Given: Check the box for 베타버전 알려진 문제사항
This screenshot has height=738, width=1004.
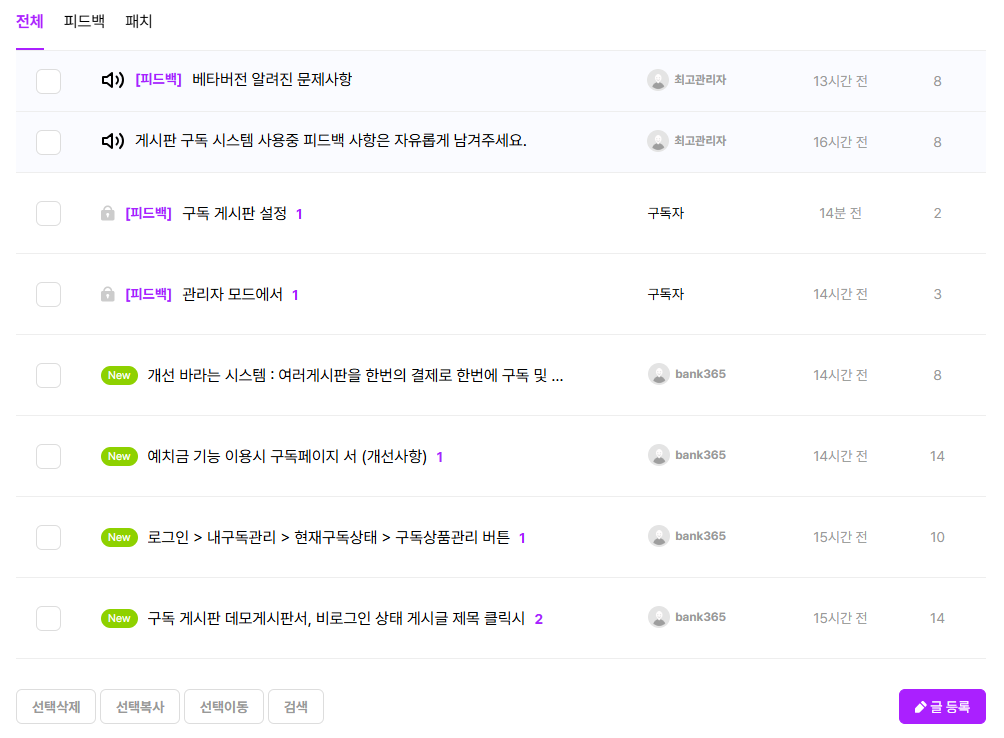Looking at the screenshot, I should 48,81.
